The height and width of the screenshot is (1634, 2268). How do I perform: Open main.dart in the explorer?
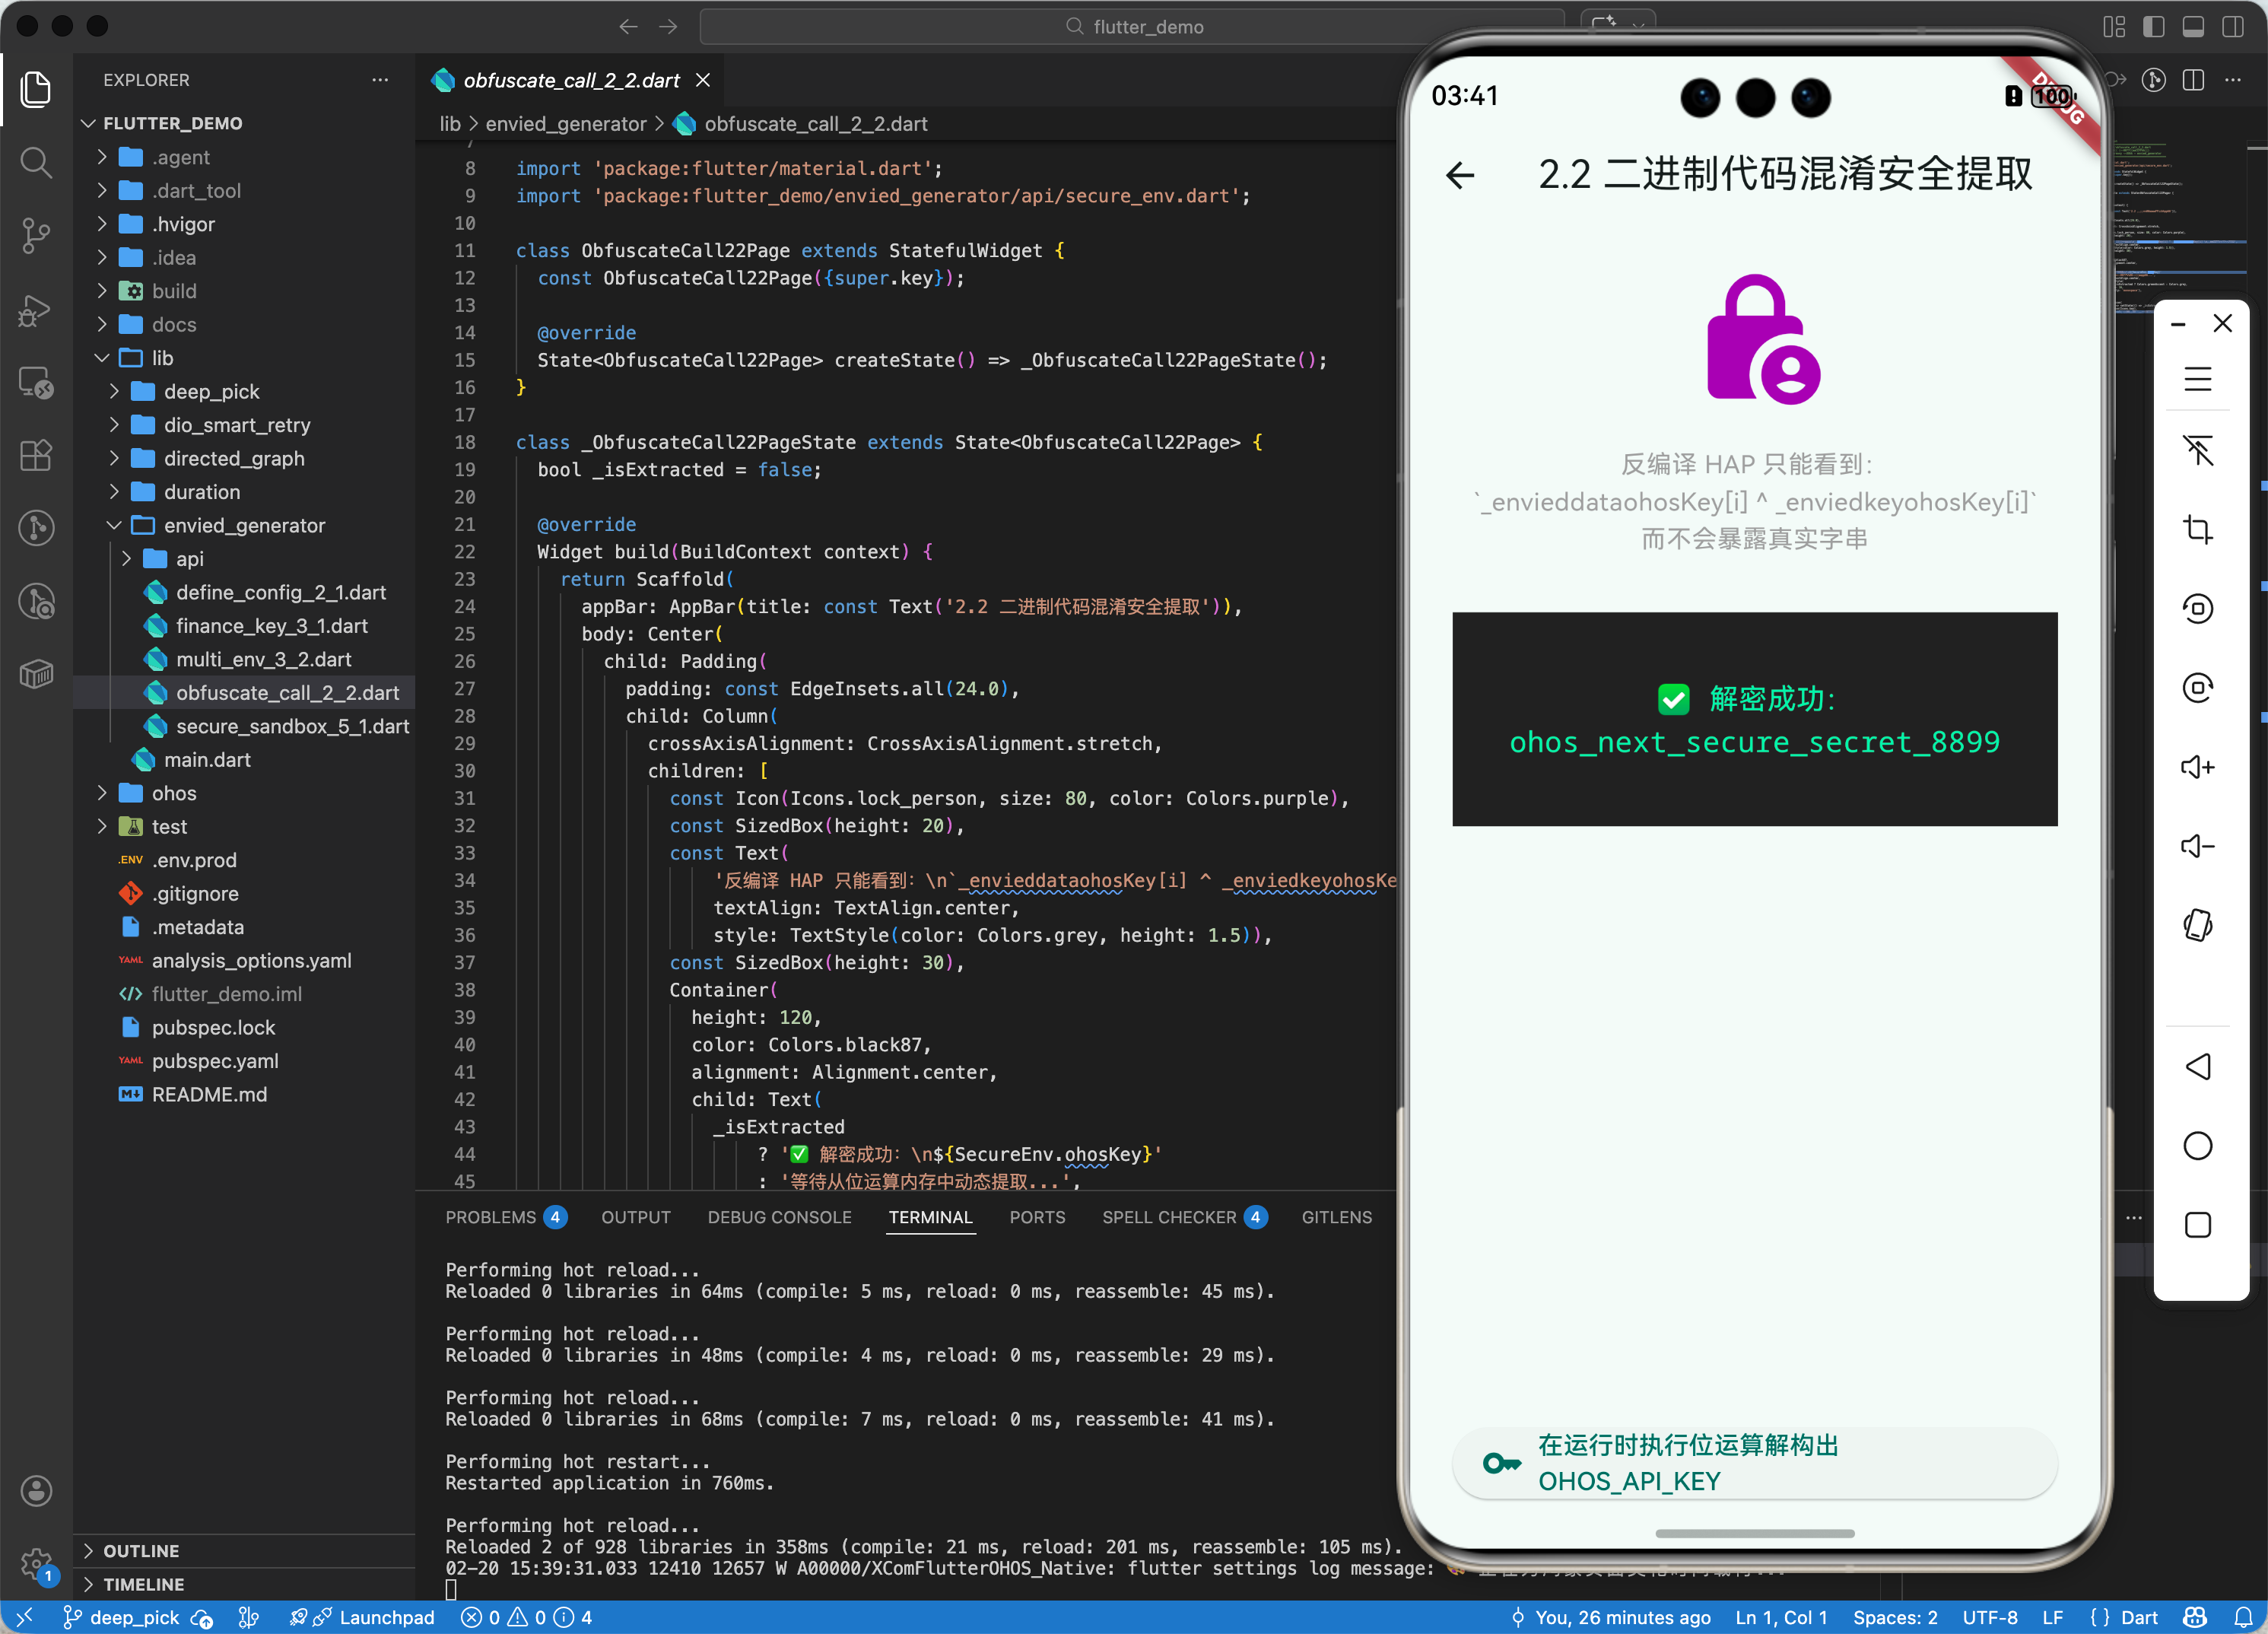(x=207, y=759)
